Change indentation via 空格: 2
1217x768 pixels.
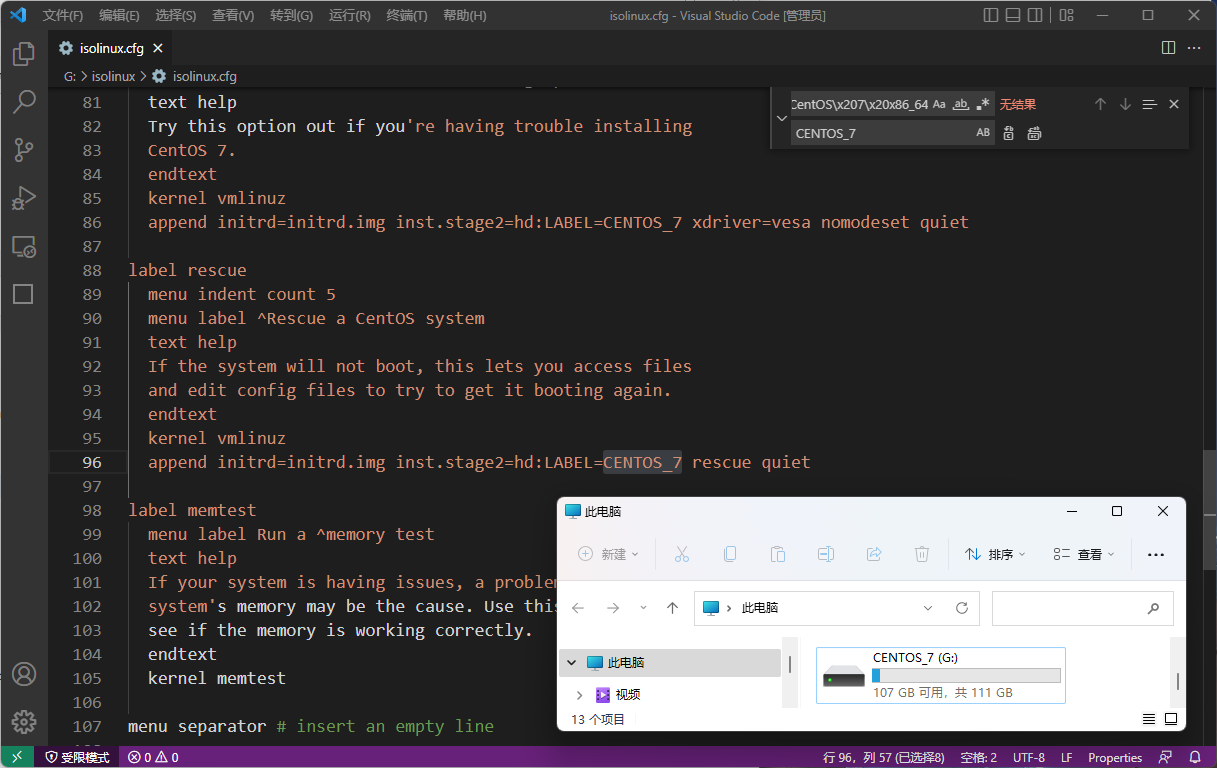(x=978, y=757)
